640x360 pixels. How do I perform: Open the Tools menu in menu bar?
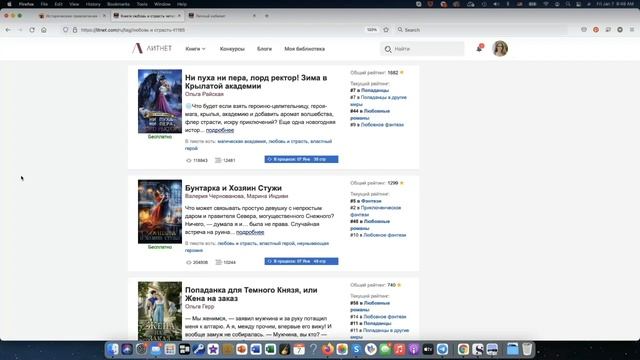coord(142,4)
